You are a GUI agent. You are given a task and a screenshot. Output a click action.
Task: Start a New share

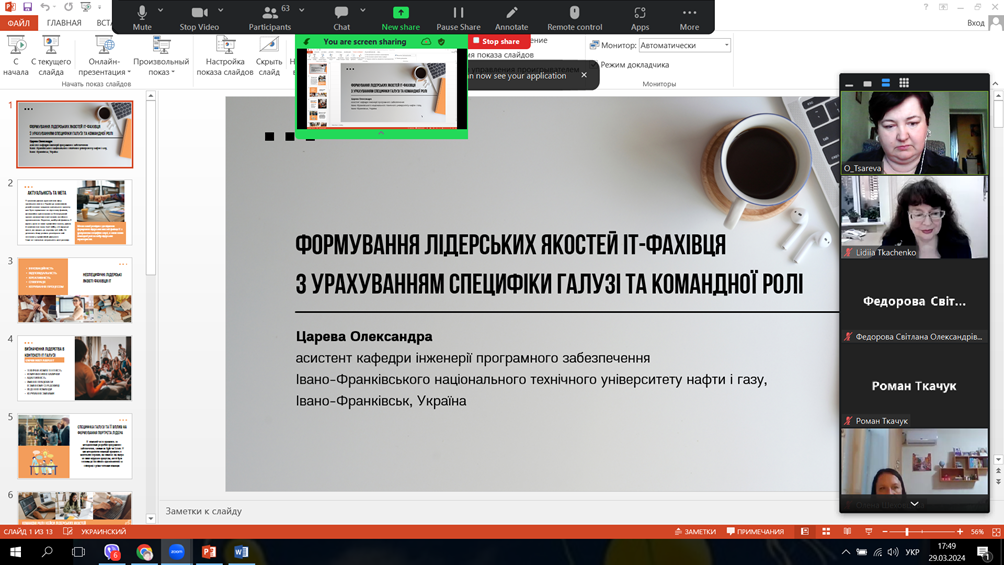pos(400,16)
